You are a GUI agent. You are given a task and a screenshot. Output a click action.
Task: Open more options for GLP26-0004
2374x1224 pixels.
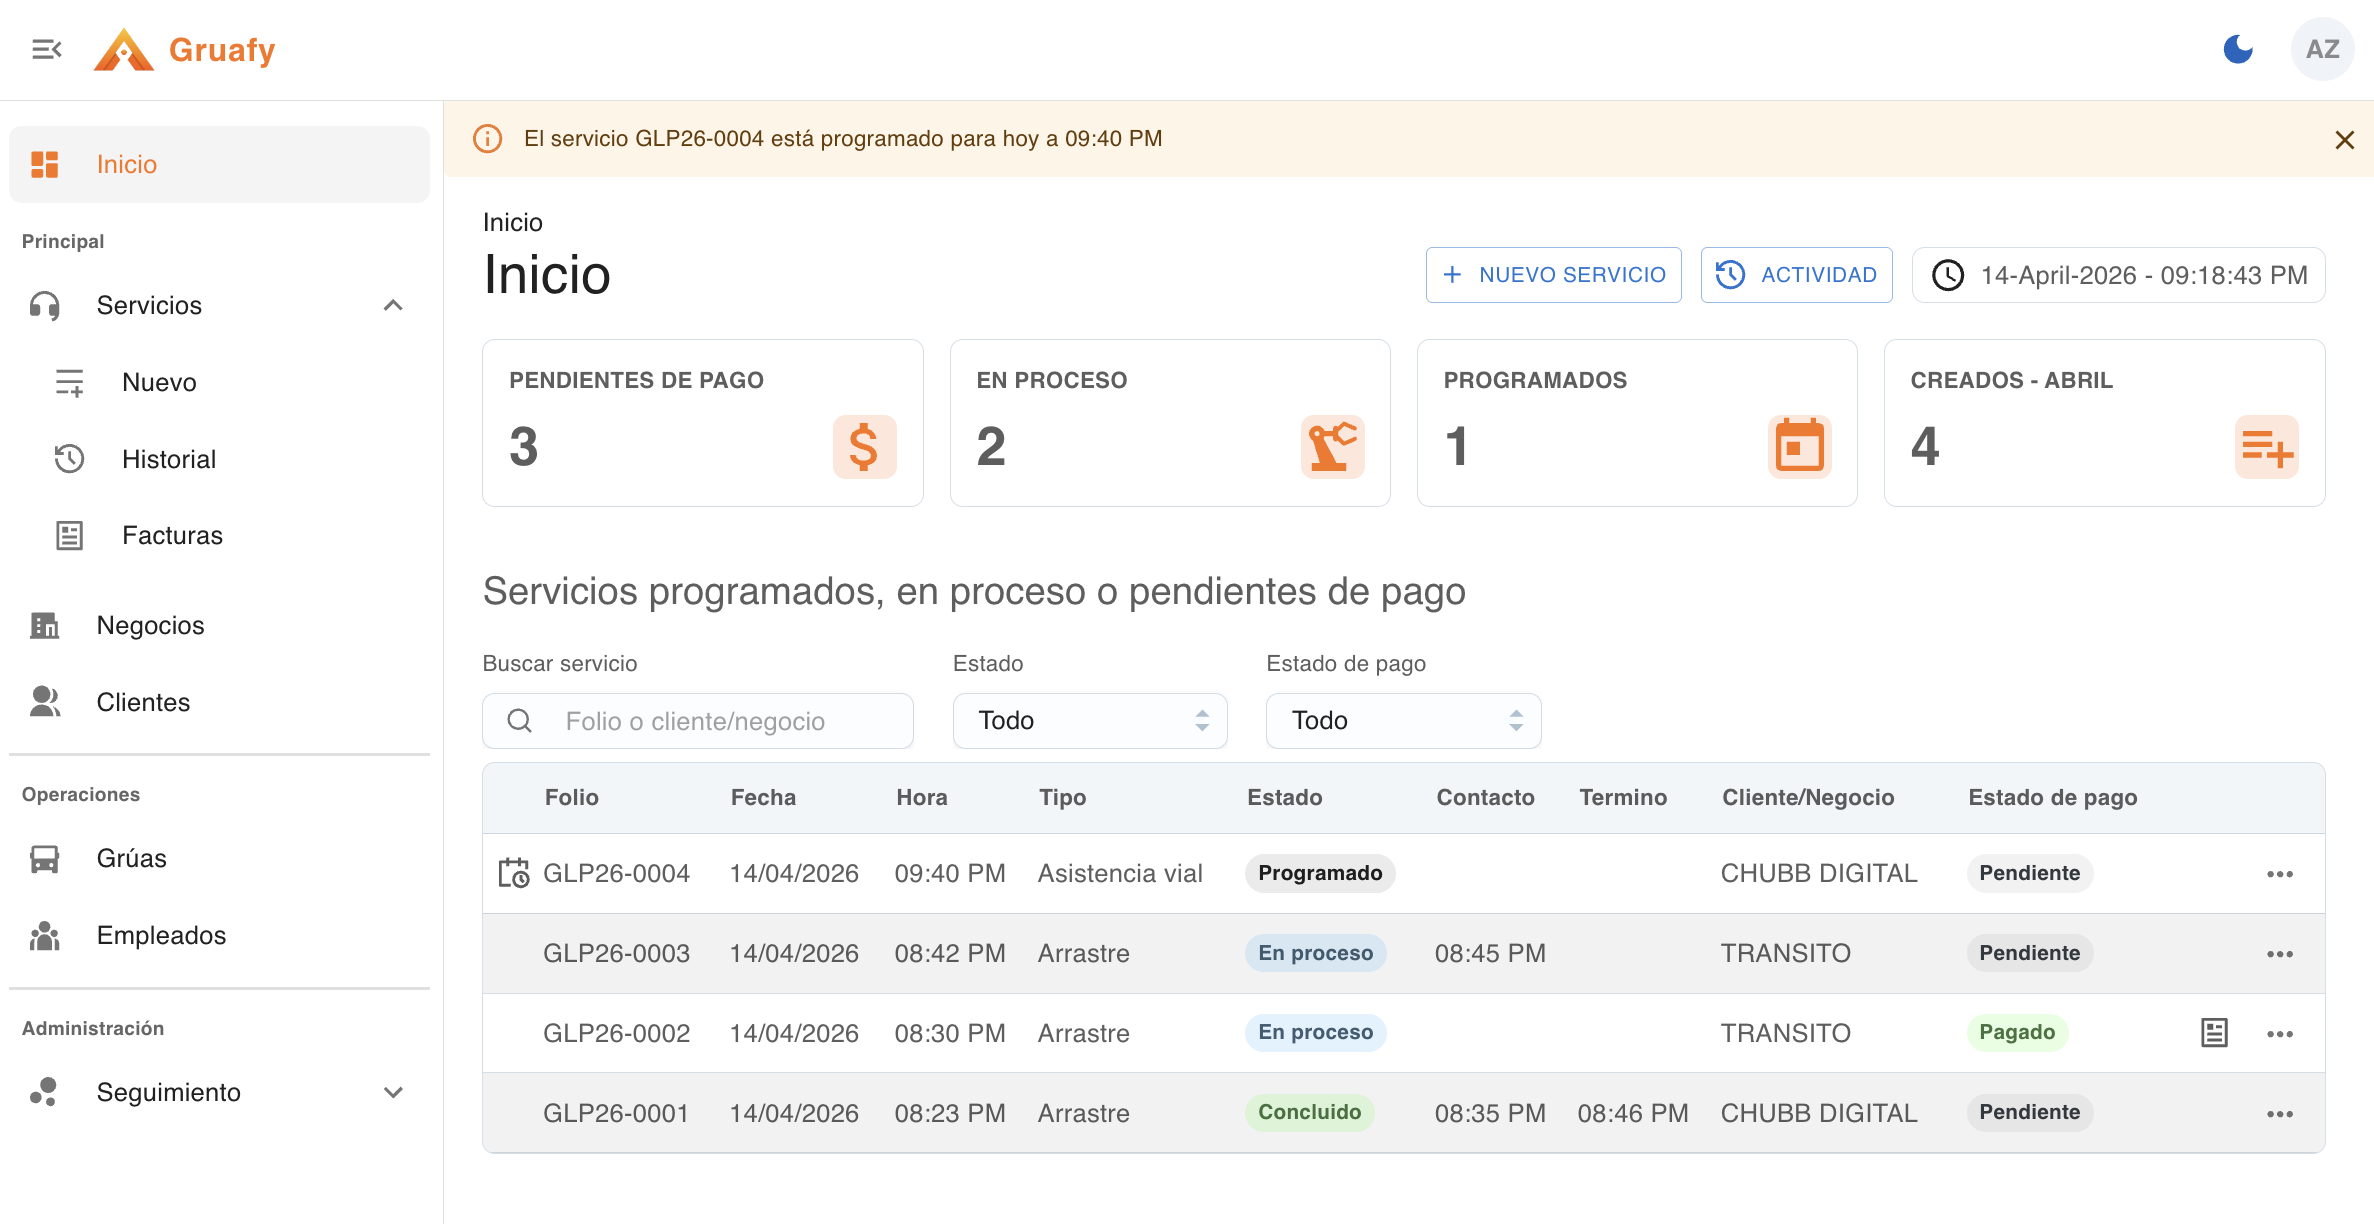tap(2280, 874)
